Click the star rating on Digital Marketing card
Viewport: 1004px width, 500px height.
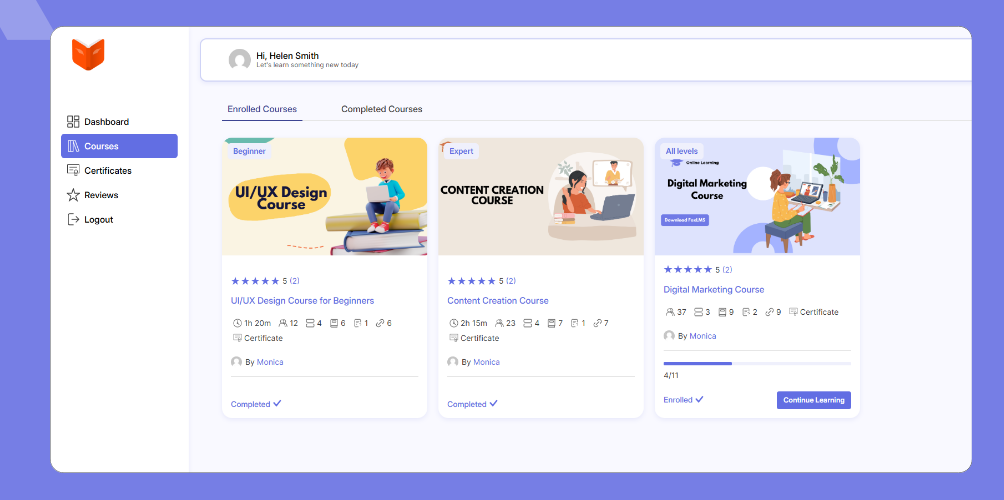click(x=688, y=270)
